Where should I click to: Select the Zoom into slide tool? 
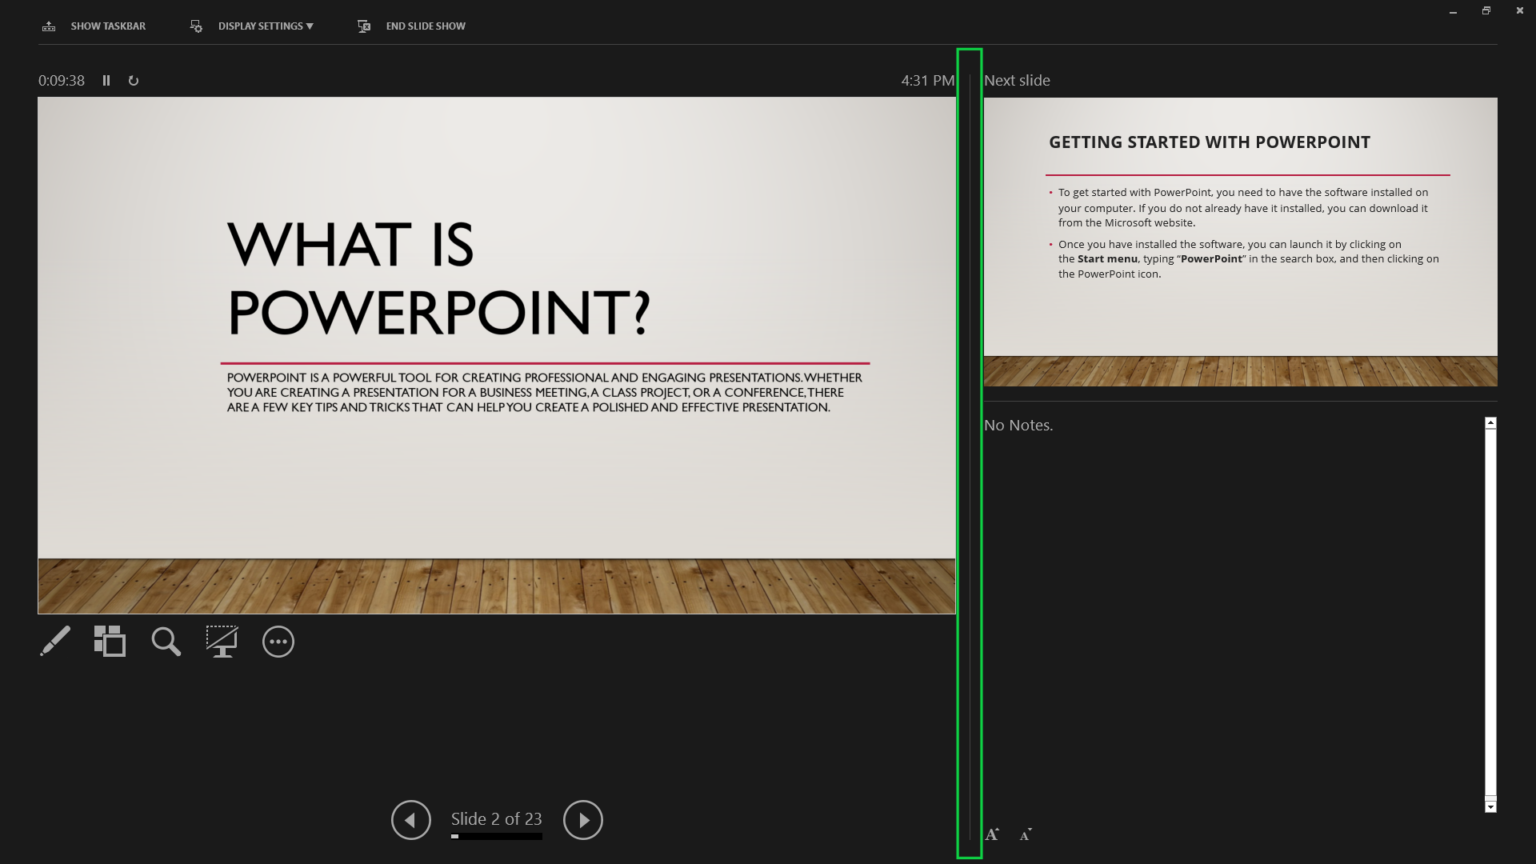166,641
